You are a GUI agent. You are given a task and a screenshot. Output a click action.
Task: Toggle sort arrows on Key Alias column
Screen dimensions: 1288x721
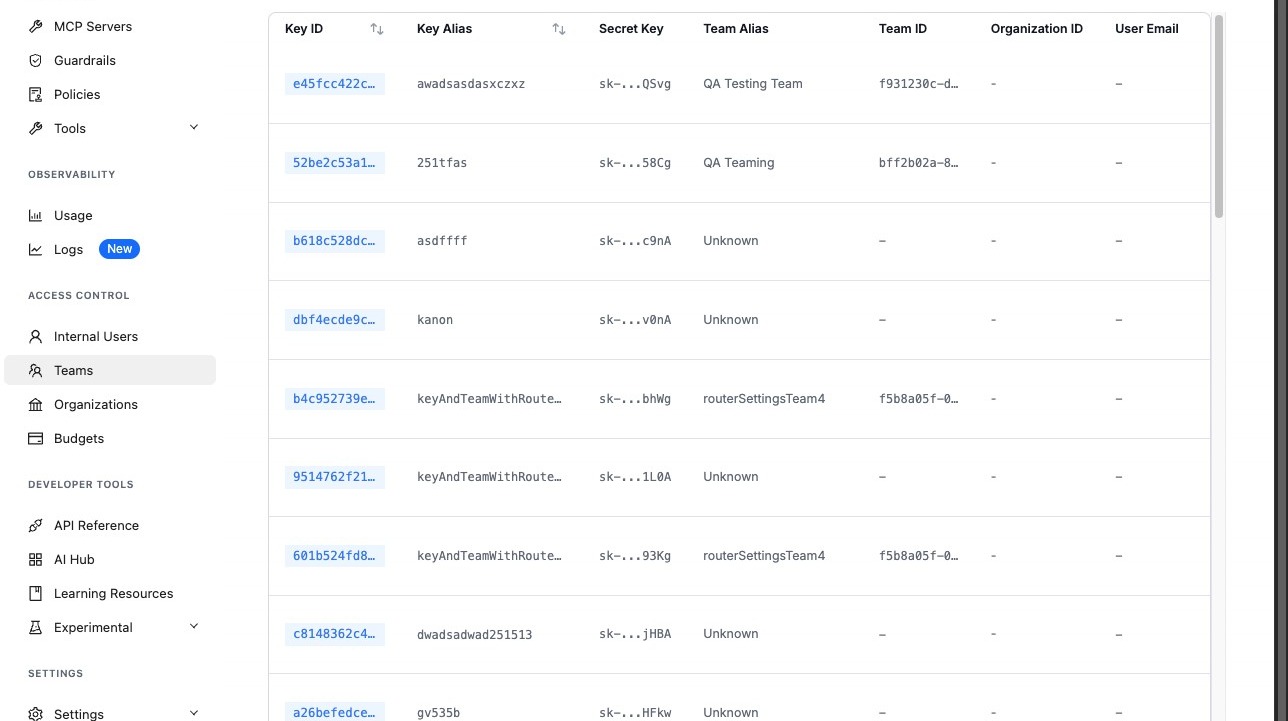point(559,29)
